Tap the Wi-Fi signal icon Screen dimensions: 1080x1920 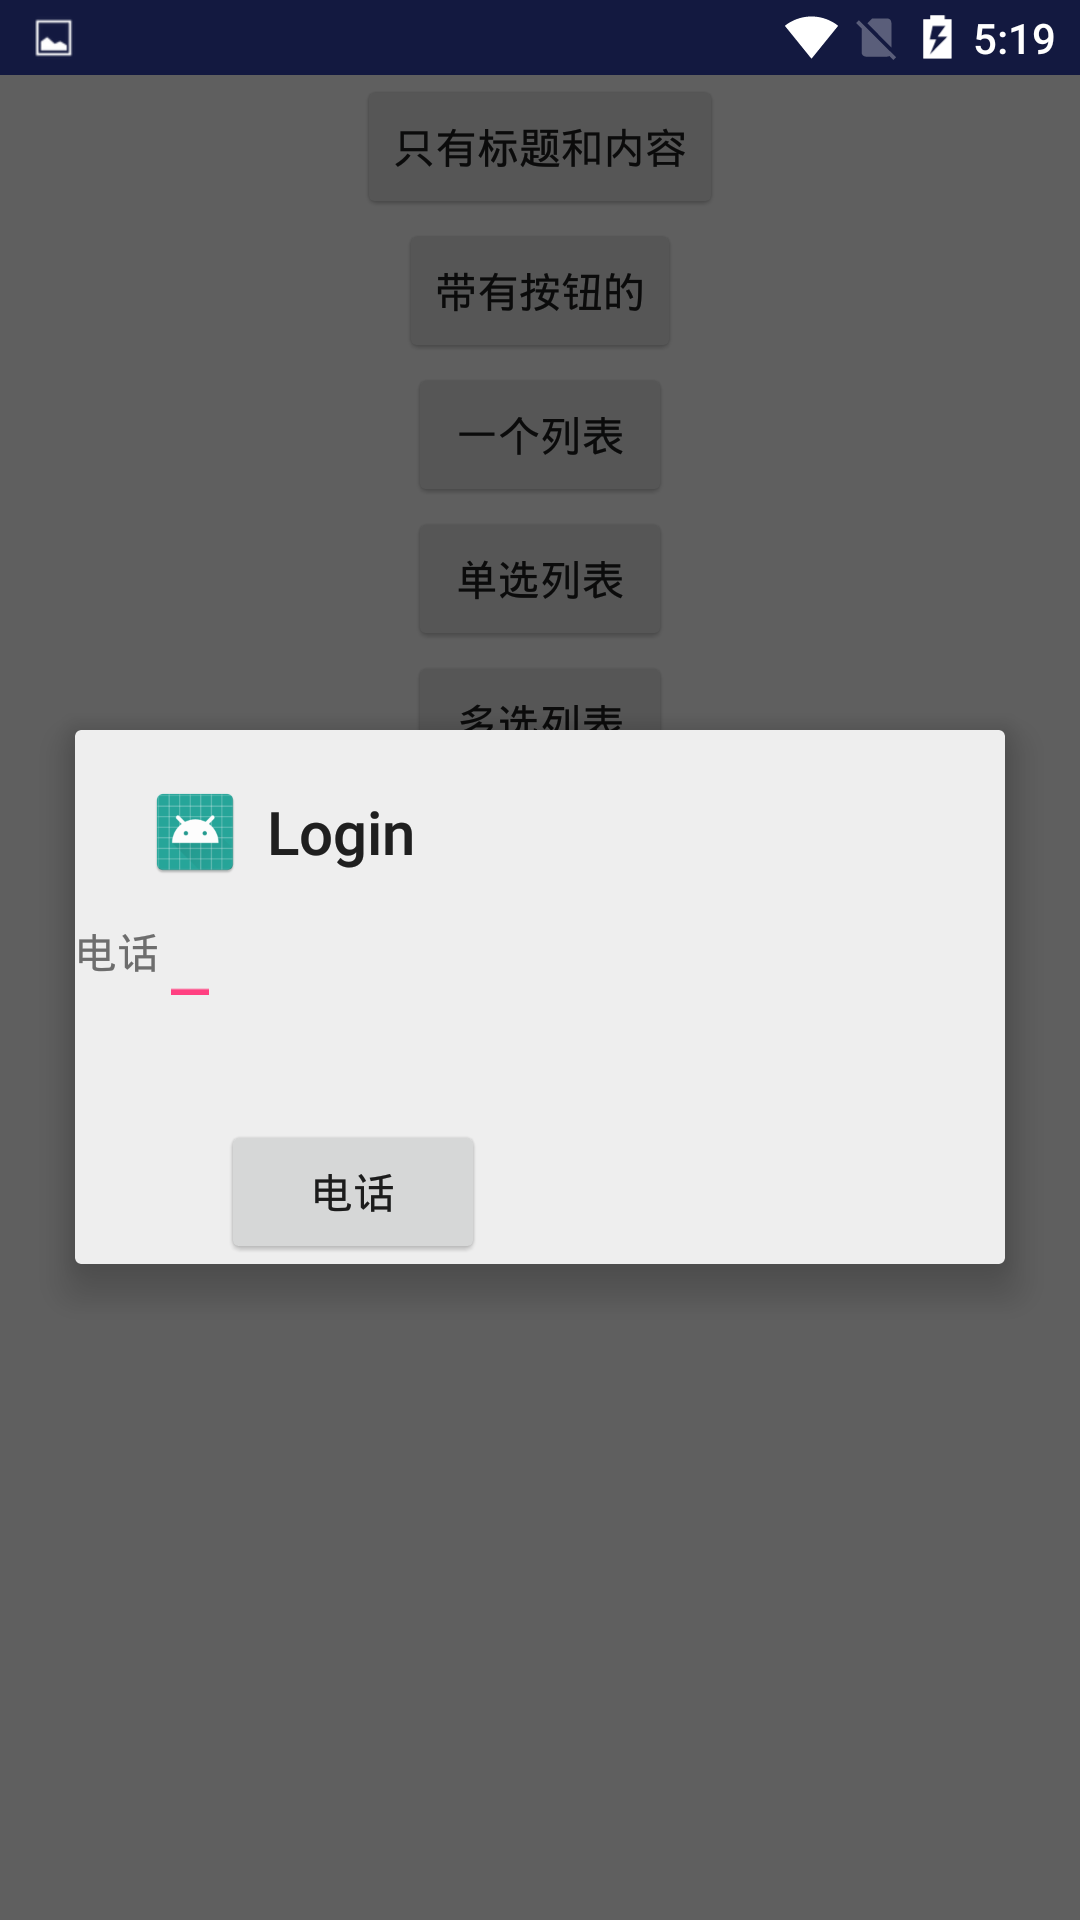pos(811,38)
